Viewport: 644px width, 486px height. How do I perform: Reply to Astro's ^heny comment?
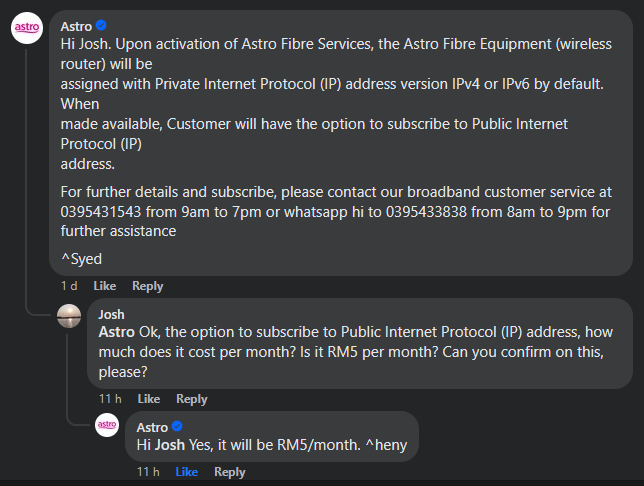(229, 472)
